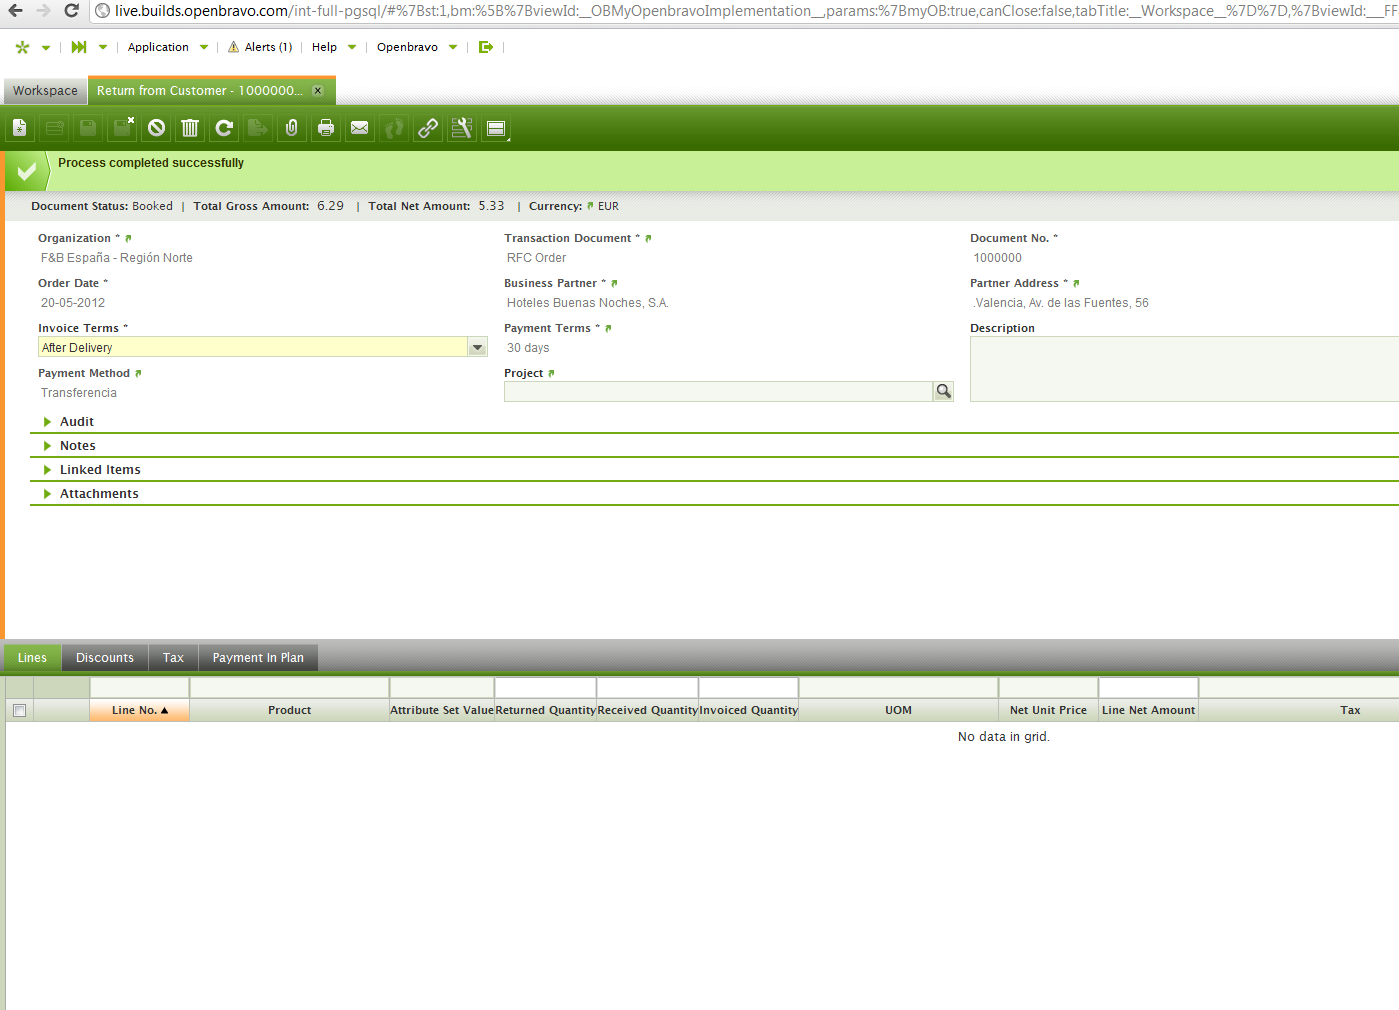This screenshot has width=1399, height=1010.
Task: Delete the record with trash icon
Action: tap(190, 128)
